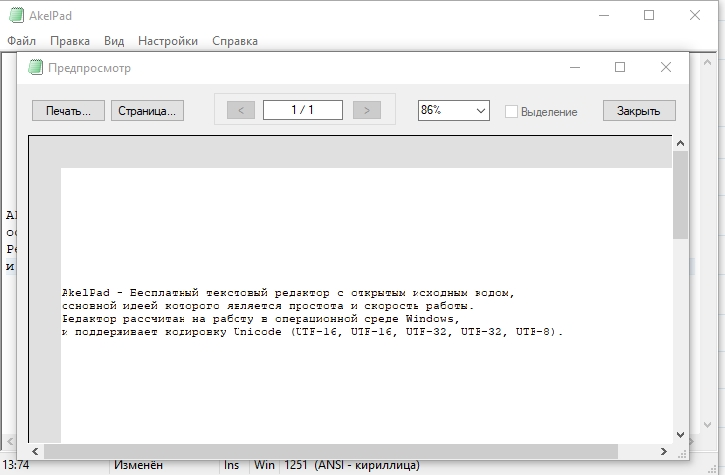Click the preview window resize grip
725x475 pixels.
[x=682, y=453]
